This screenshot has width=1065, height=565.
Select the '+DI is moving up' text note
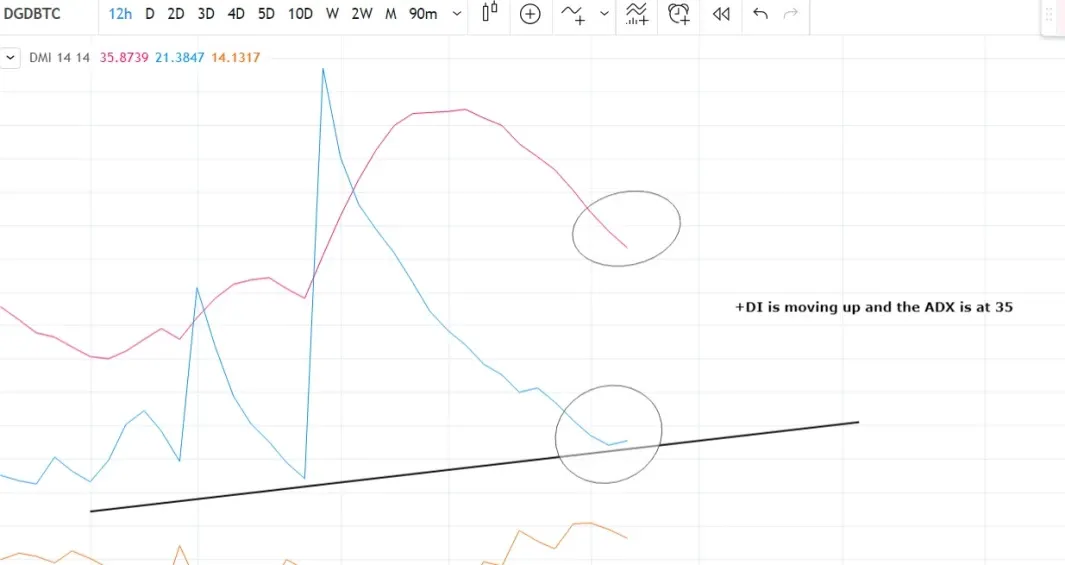(873, 307)
